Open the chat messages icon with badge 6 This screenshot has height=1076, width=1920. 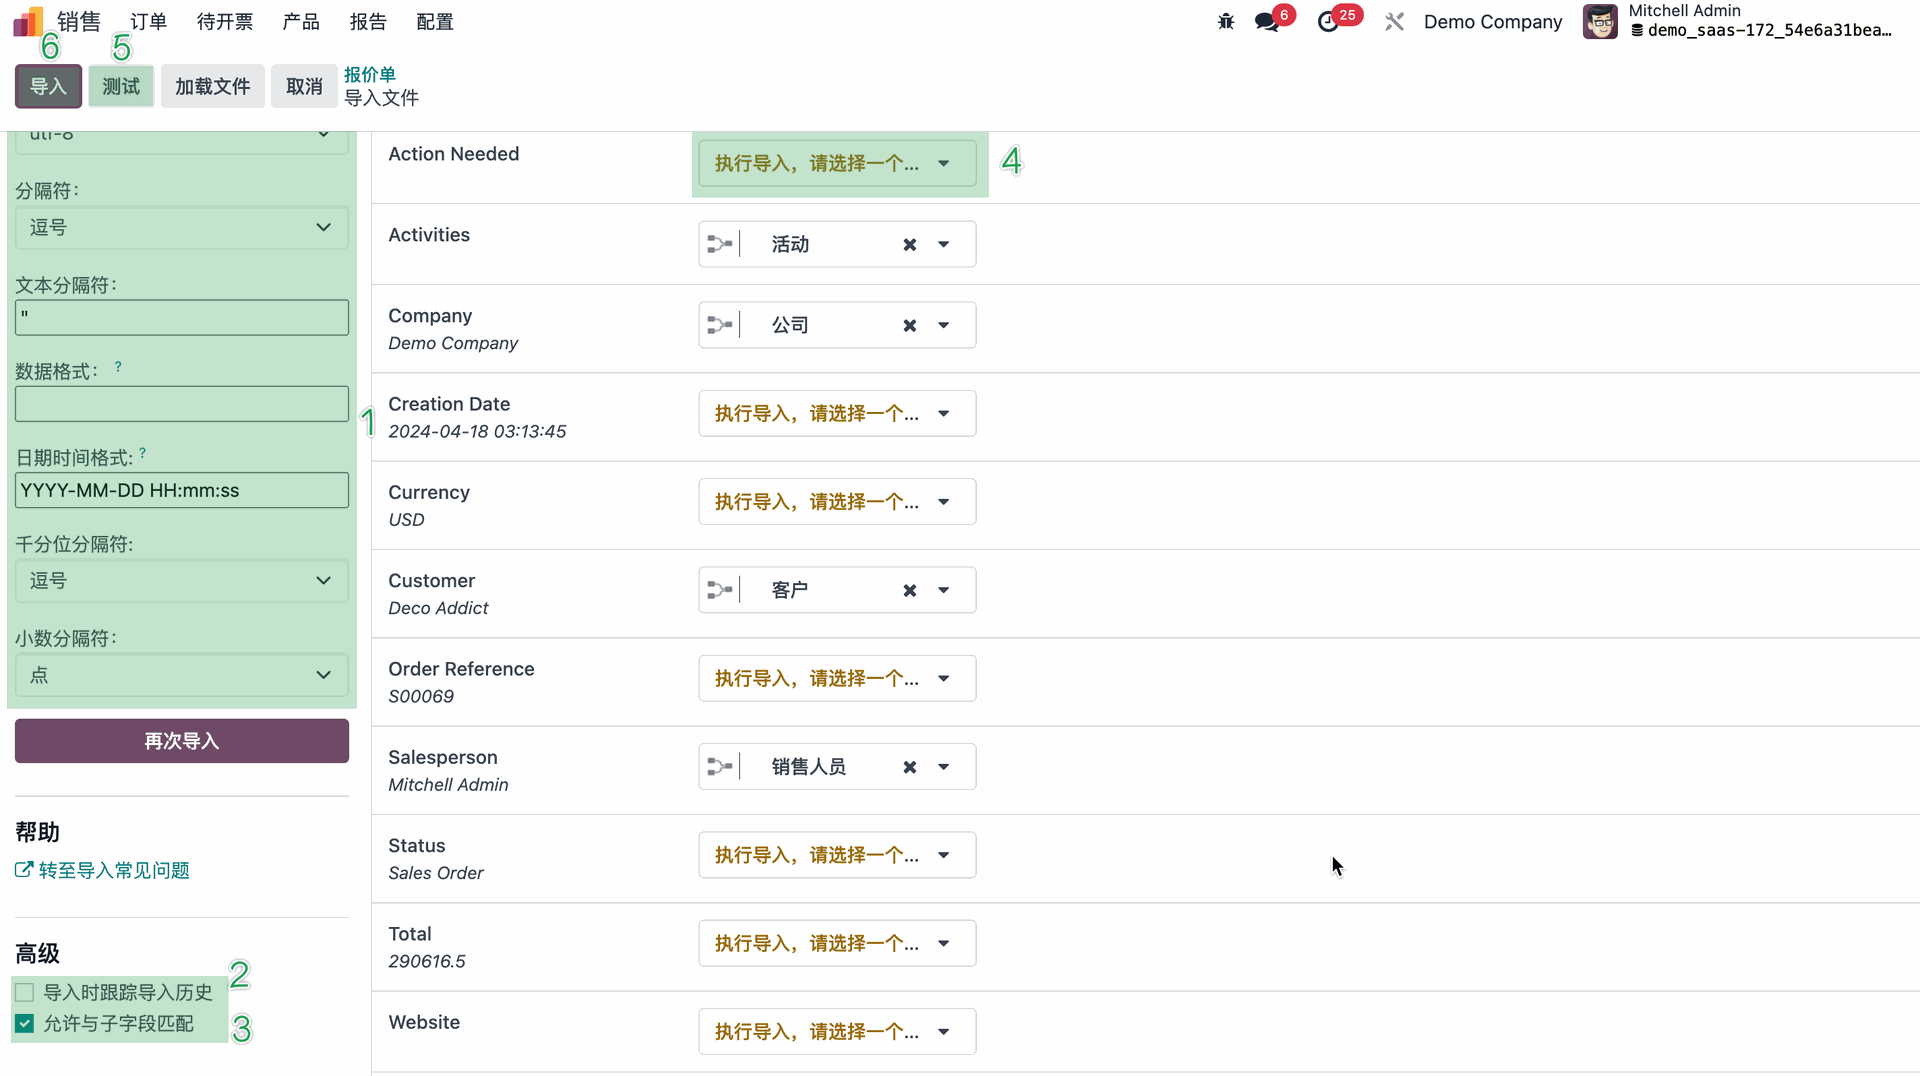tap(1267, 22)
